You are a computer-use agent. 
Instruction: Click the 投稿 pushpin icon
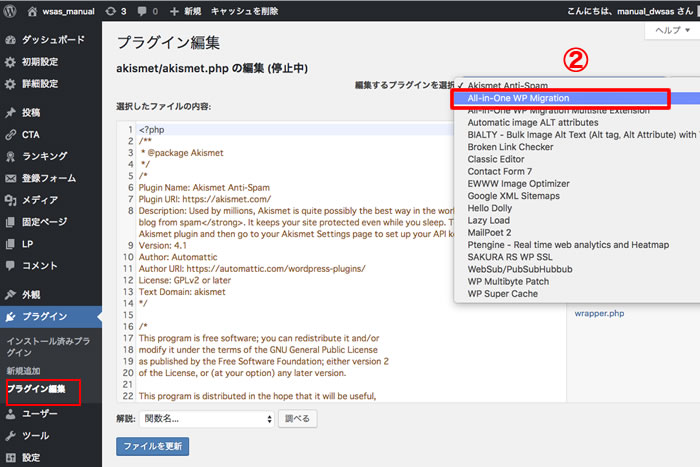pyautogui.click(x=10, y=113)
